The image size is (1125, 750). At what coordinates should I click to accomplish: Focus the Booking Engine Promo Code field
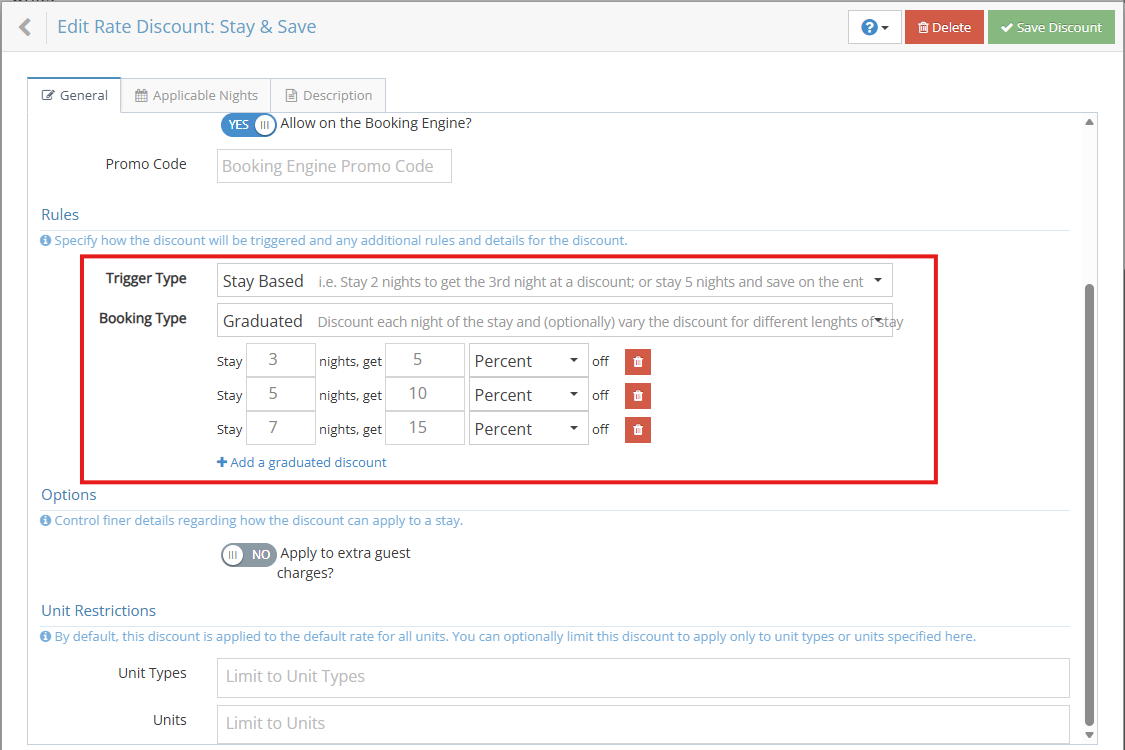334,166
